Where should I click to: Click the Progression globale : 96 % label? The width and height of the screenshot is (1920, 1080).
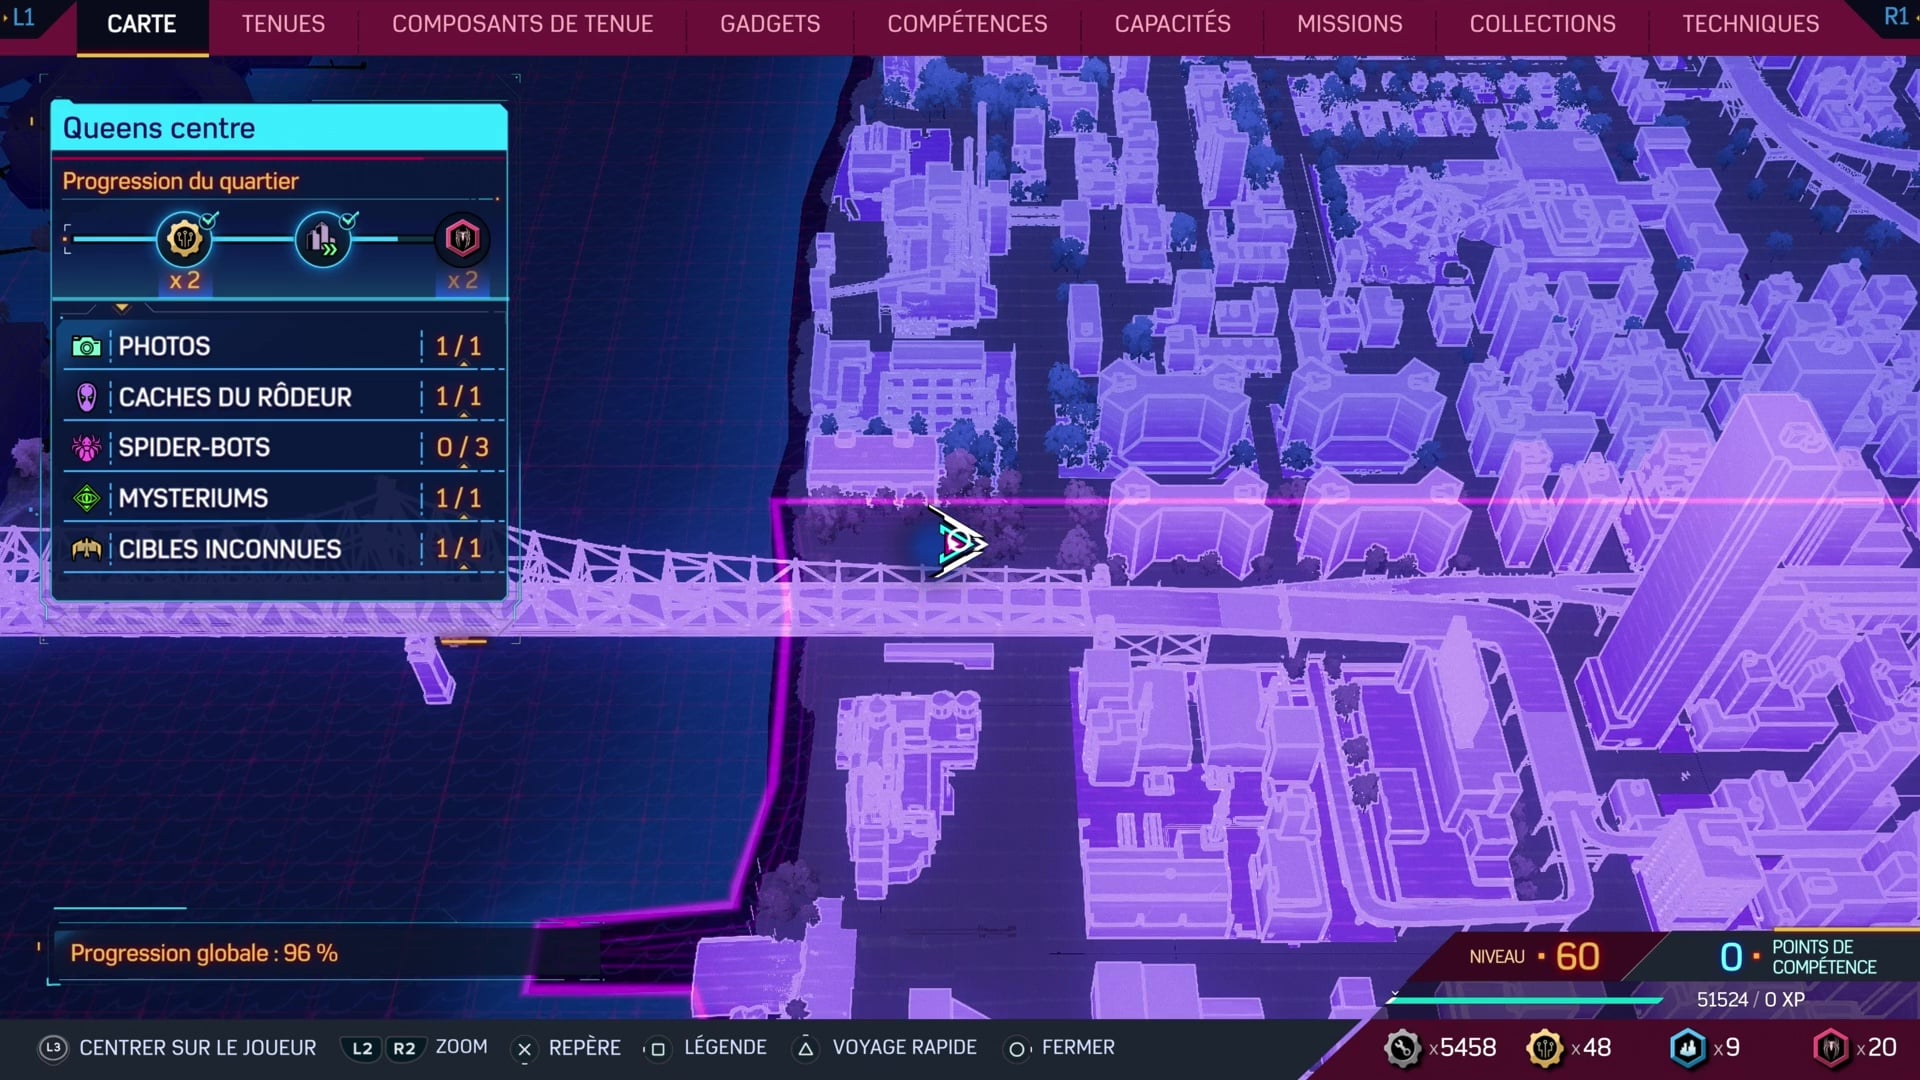pos(204,953)
